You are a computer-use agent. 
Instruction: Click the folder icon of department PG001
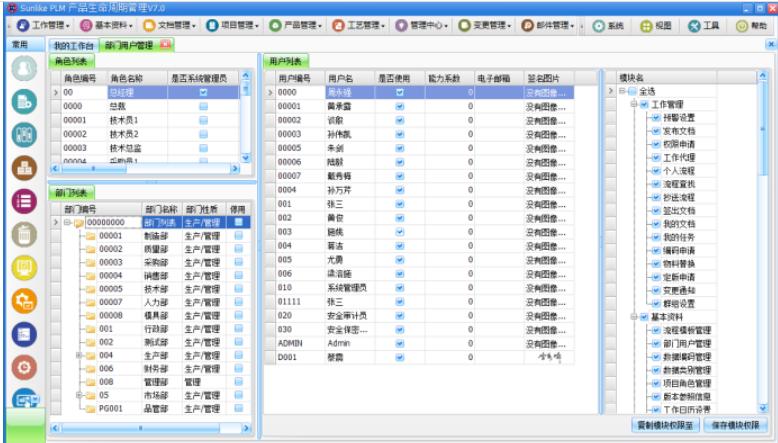click(90, 409)
